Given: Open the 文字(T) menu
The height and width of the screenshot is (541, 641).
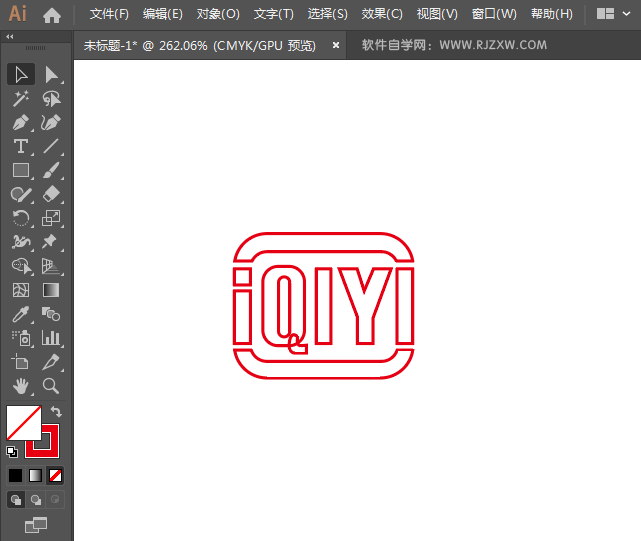Looking at the screenshot, I should [273, 14].
